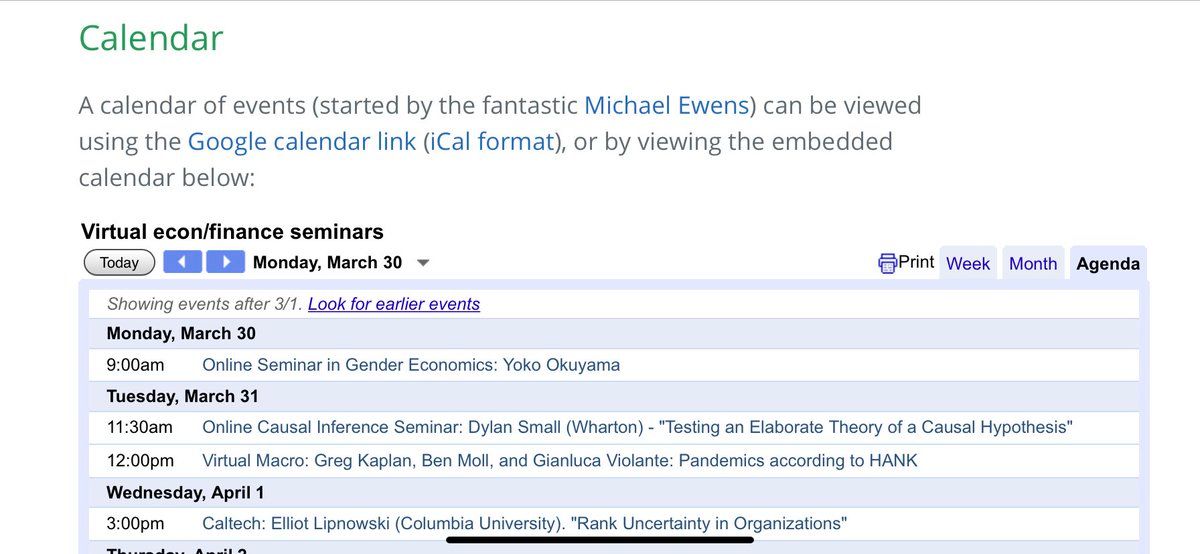Switch to the Week tab
The height and width of the screenshot is (554, 1200).
(x=968, y=264)
